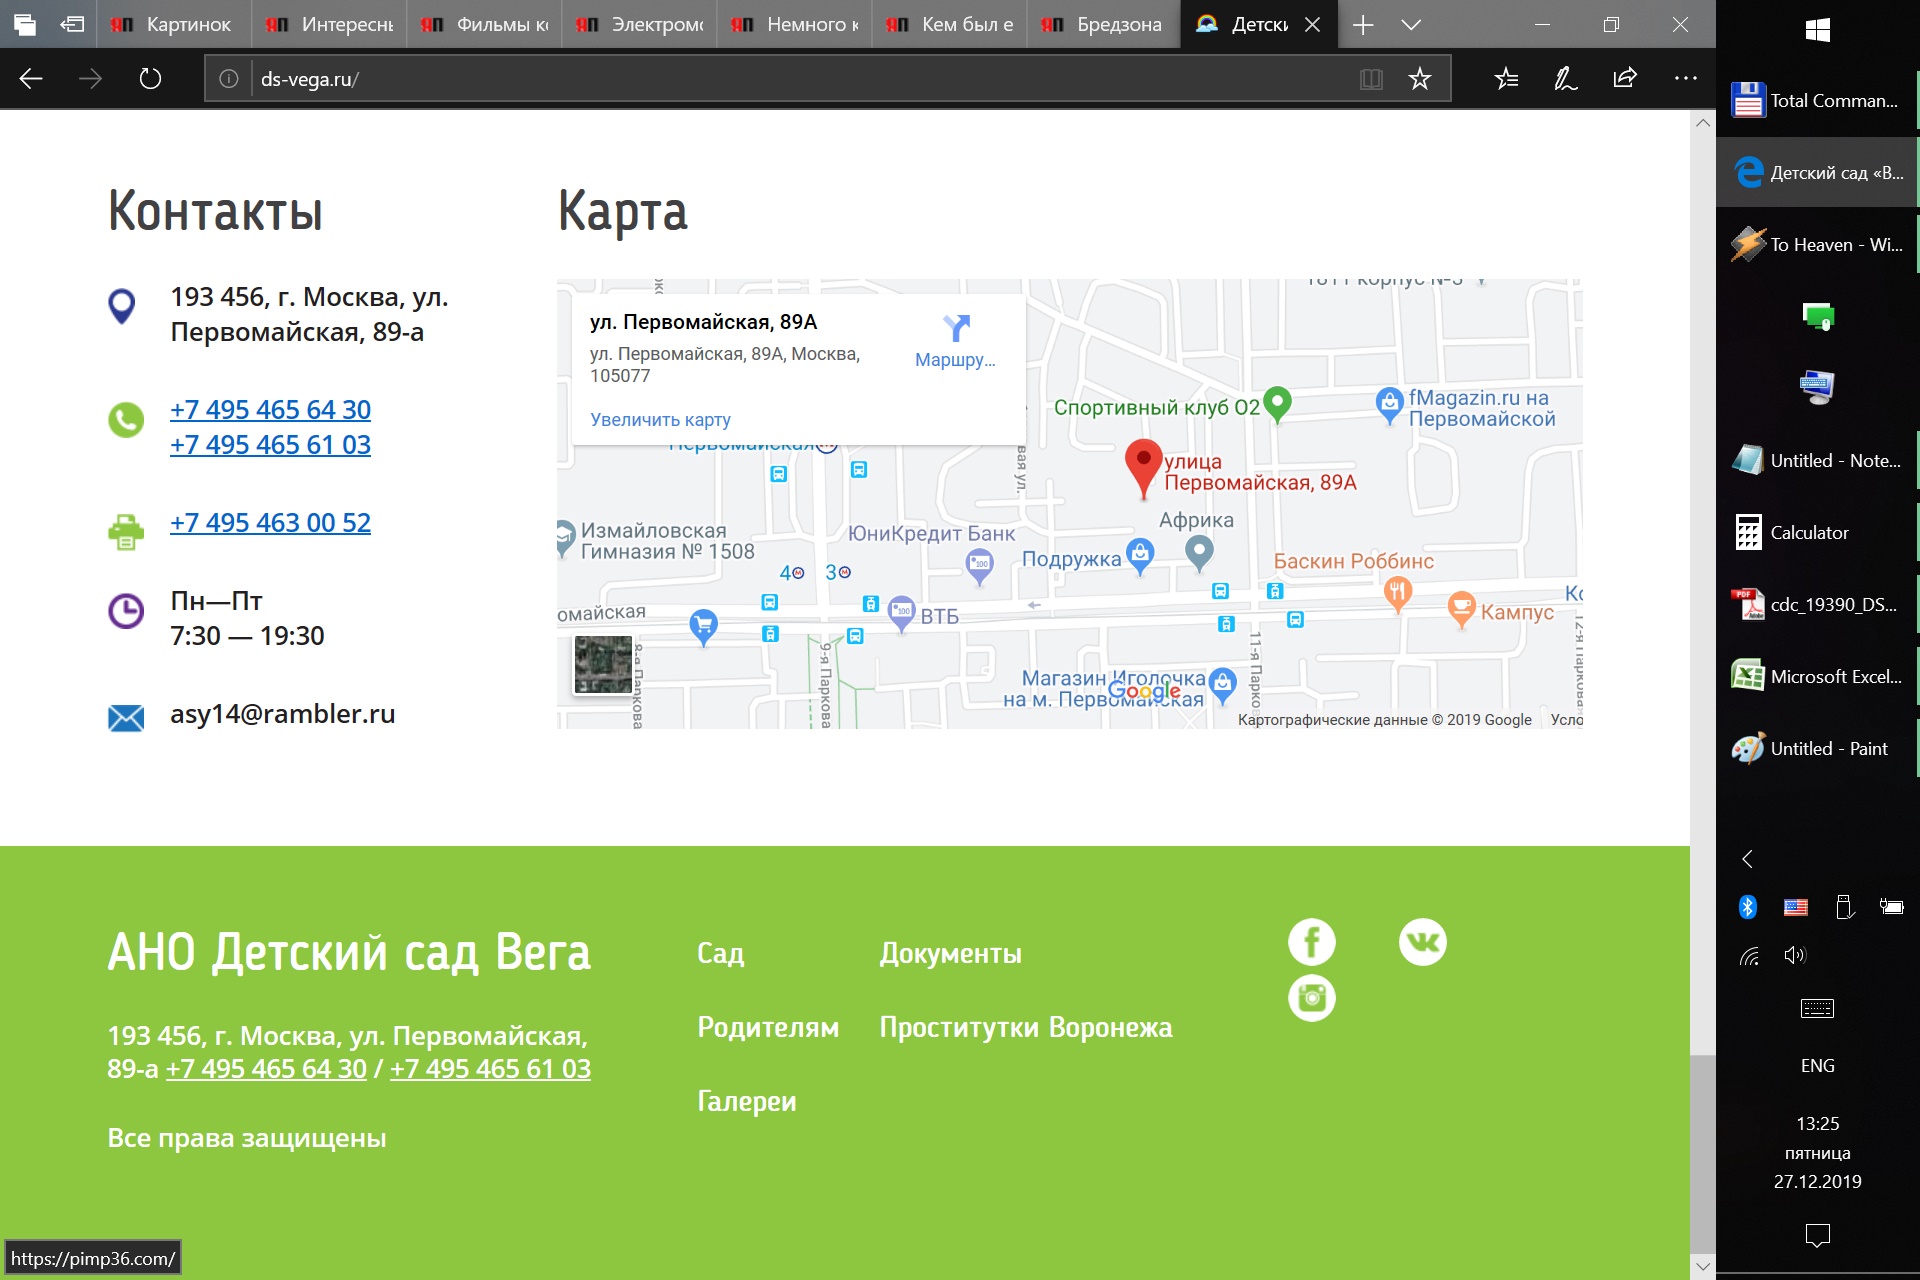Screen dimensions: 1920x1280
Task: Click Кампус restaurant marker on map
Action: pyautogui.click(x=1461, y=608)
